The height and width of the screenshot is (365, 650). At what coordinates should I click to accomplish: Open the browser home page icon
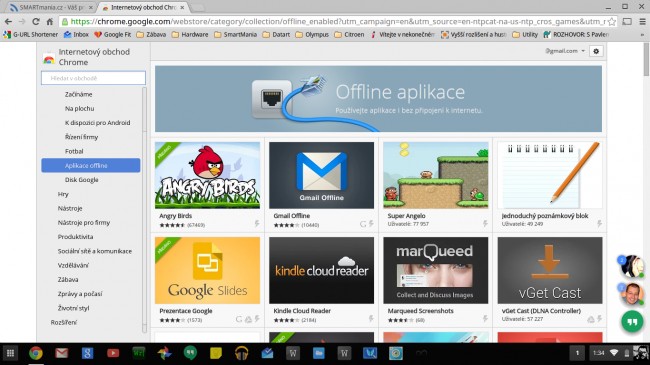pyautogui.click(x=49, y=22)
